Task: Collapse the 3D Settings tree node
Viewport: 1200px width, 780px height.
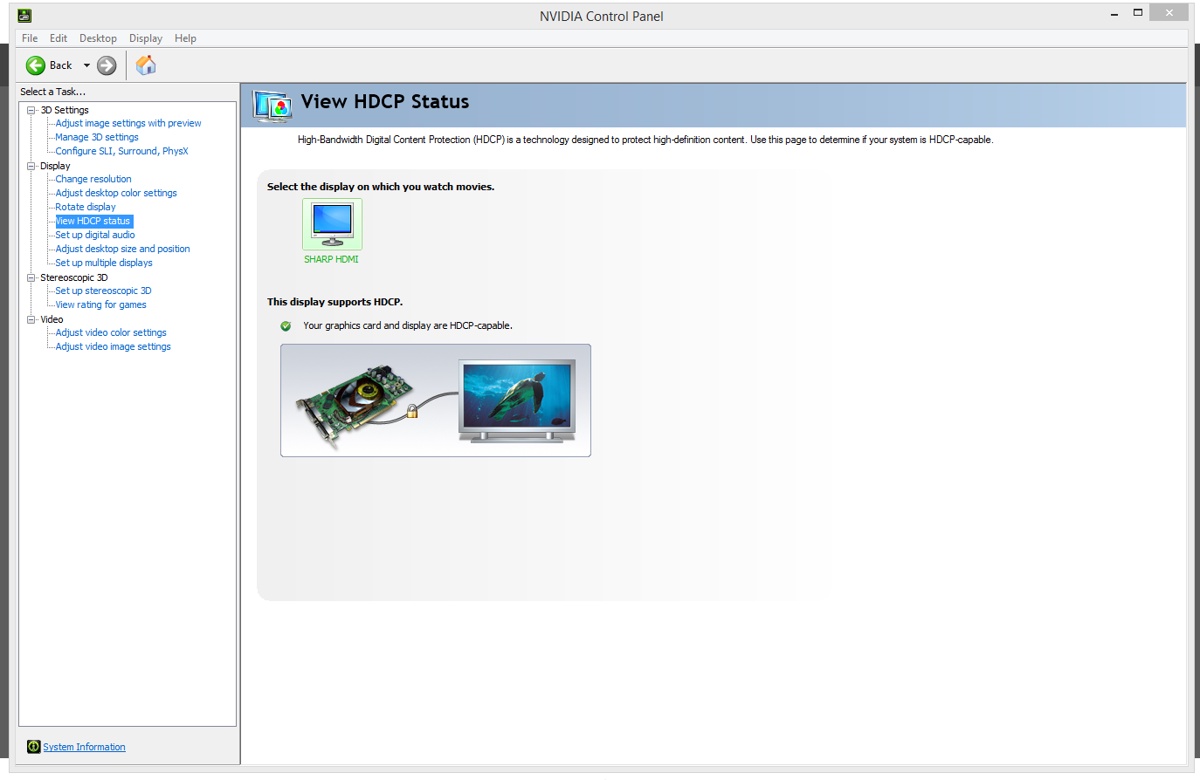Action: [31, 110]
